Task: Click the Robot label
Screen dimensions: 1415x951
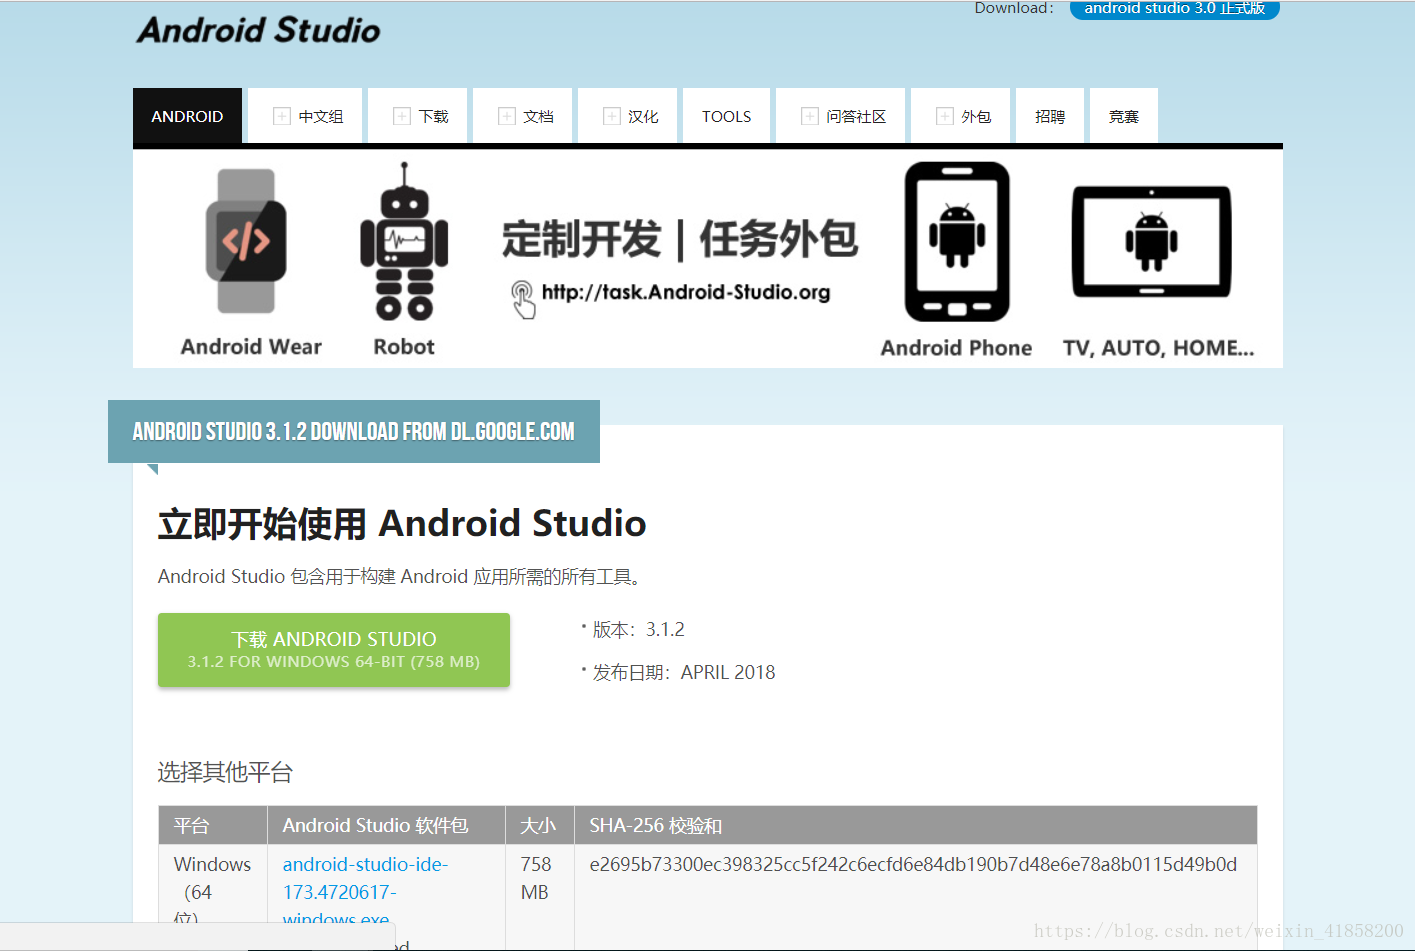Action: [x=404, y=347]
